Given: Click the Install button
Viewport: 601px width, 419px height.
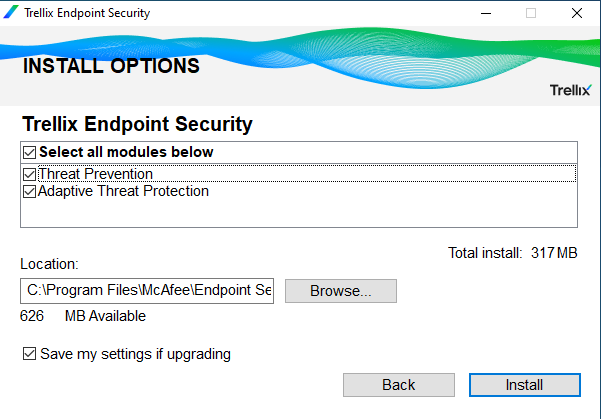Looking at the screenshot, I should (525, 385).
